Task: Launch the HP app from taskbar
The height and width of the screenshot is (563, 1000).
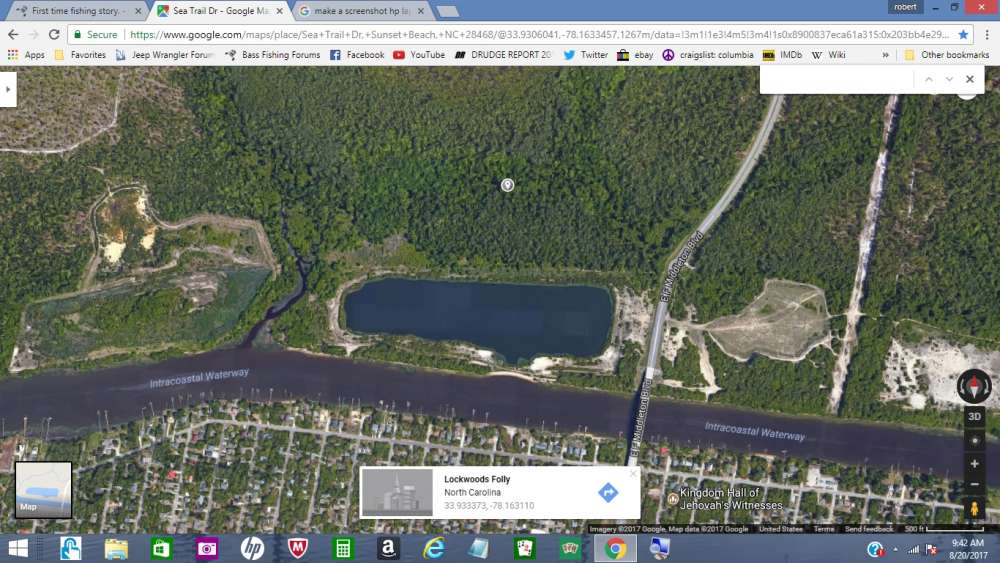Action: tap(252, 548)
